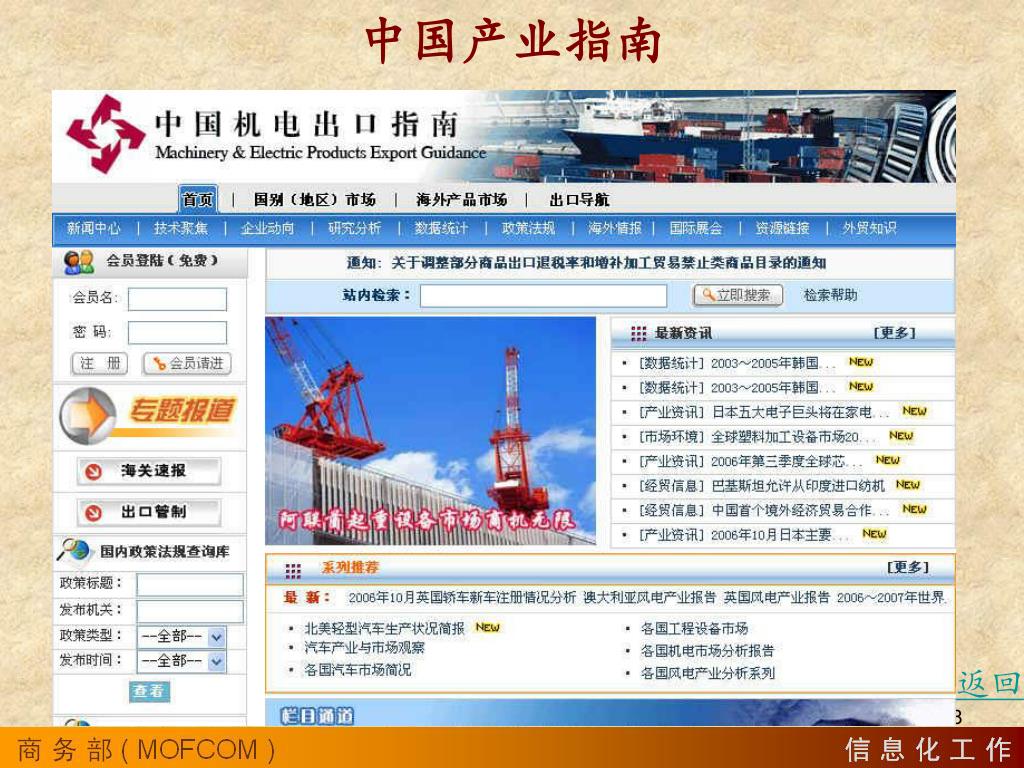1024x768 pixels.
Task: Click the 查看 query button
Action: click(x=150, y=691)
